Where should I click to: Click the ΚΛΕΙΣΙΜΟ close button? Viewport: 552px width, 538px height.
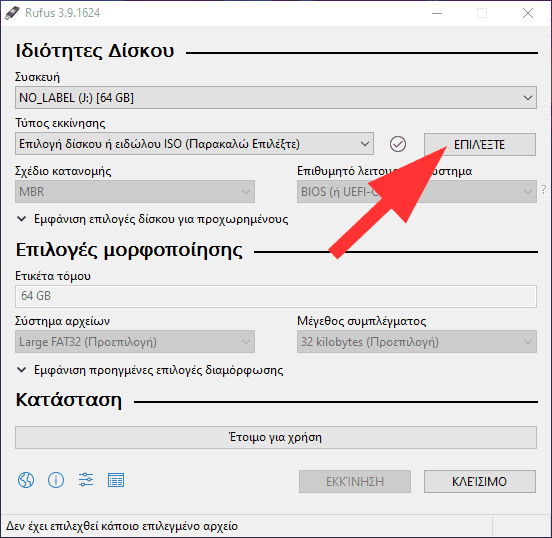pos(480,481)
